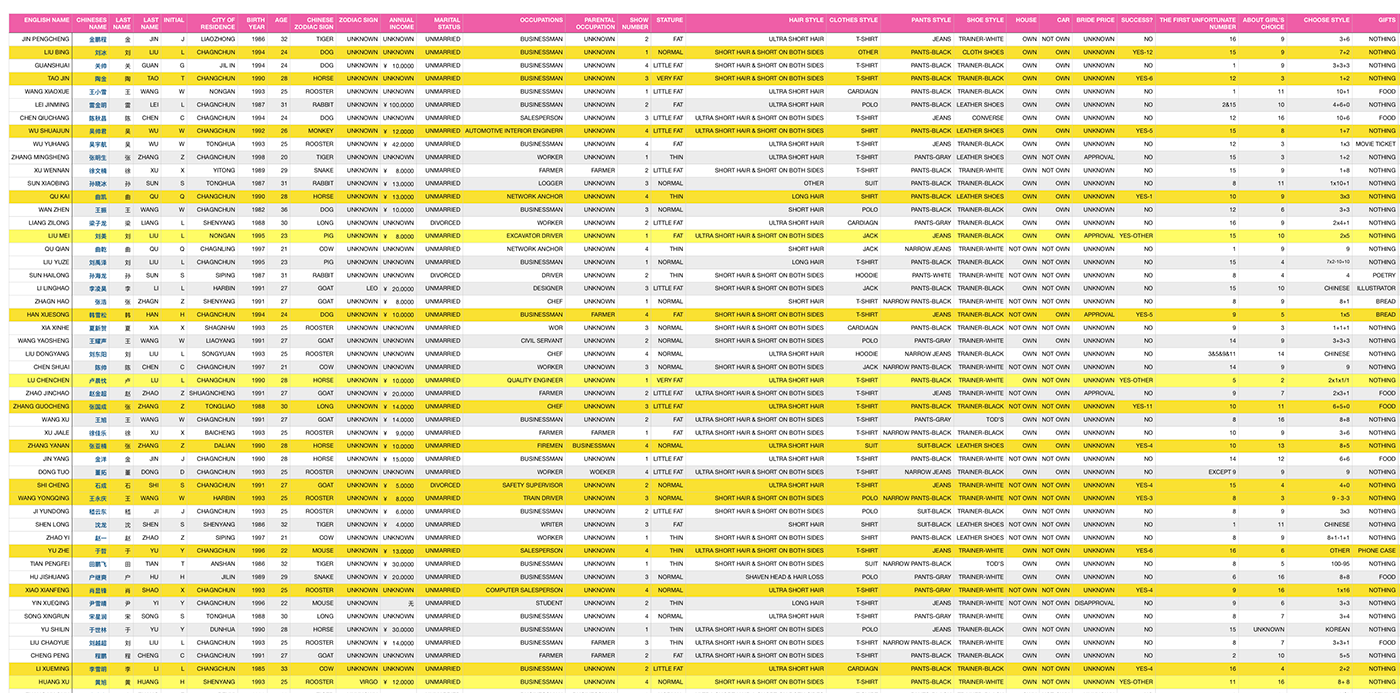1400x693 pixels.
Task: Select the WANG XIAOXUE name cell
Action: (x=50, y=91)
